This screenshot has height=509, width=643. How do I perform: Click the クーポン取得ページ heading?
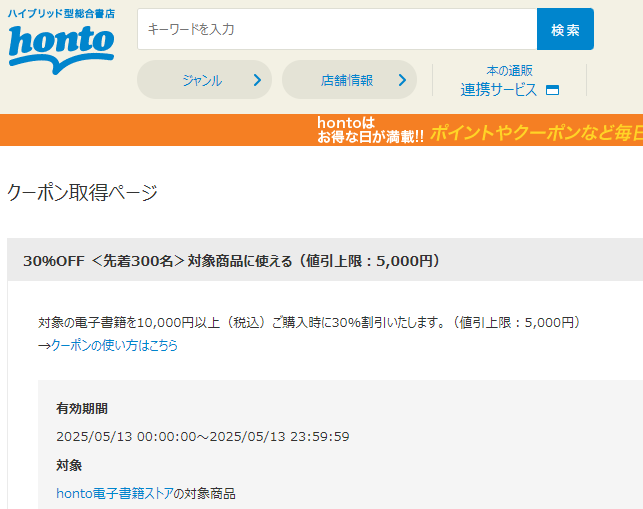point(82,192)
